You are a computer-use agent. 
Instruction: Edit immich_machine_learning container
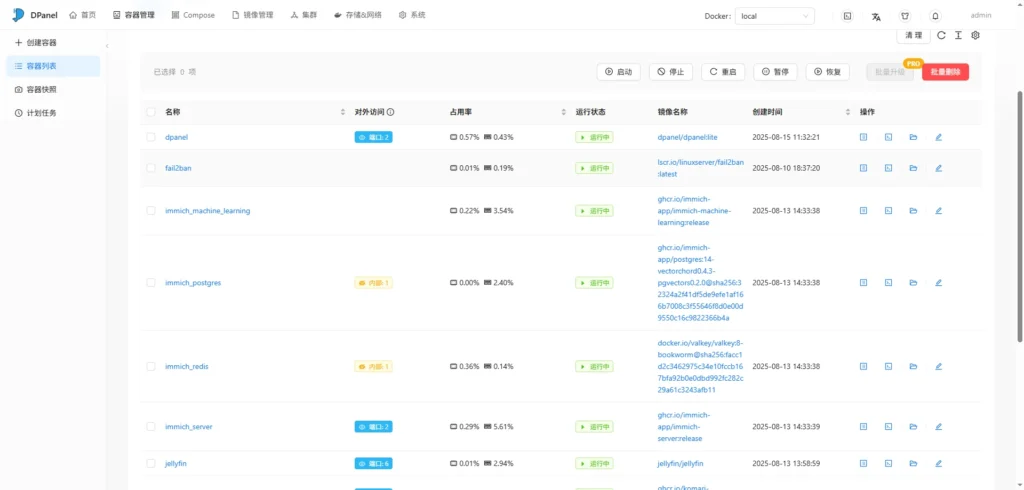pyautogui.click(x=938, y=211)
